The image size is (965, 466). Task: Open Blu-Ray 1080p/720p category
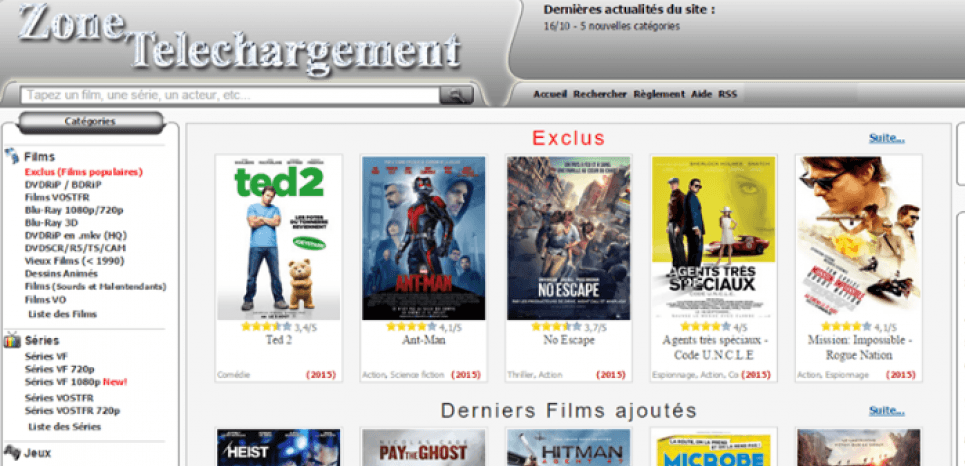click(74, 211)
